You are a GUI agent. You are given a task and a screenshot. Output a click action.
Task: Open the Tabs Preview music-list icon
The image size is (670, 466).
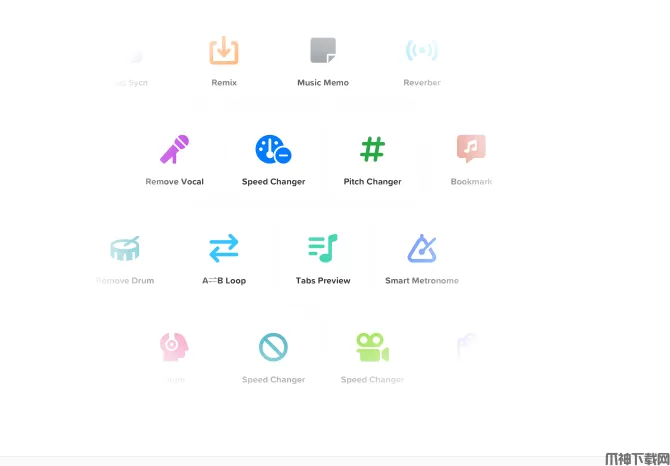click(x=323, y=248)
